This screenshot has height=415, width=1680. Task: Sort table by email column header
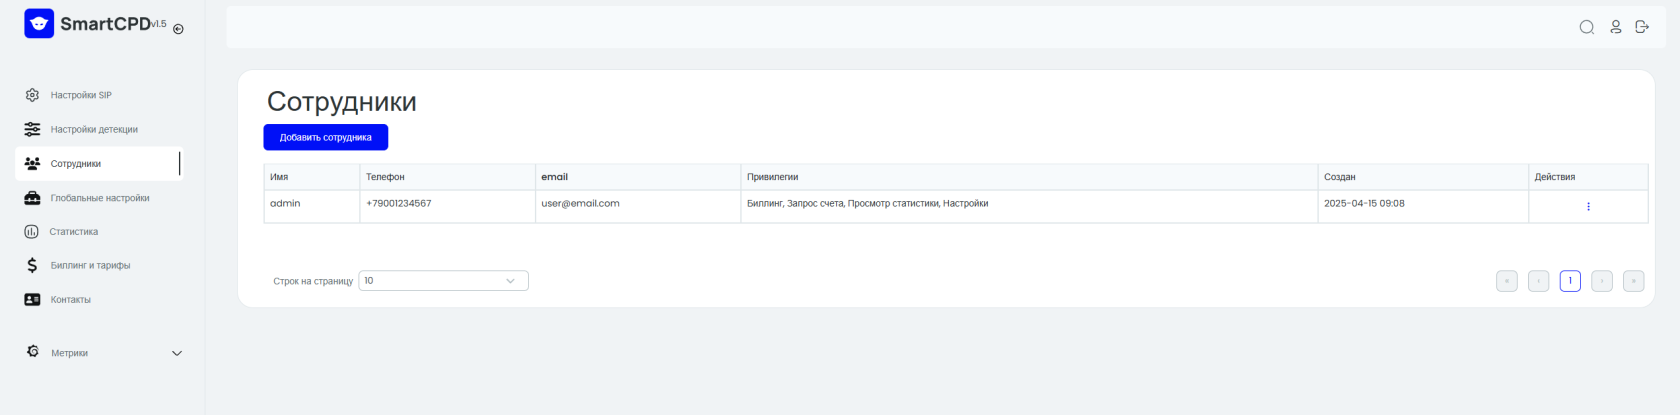coord(555,177)
